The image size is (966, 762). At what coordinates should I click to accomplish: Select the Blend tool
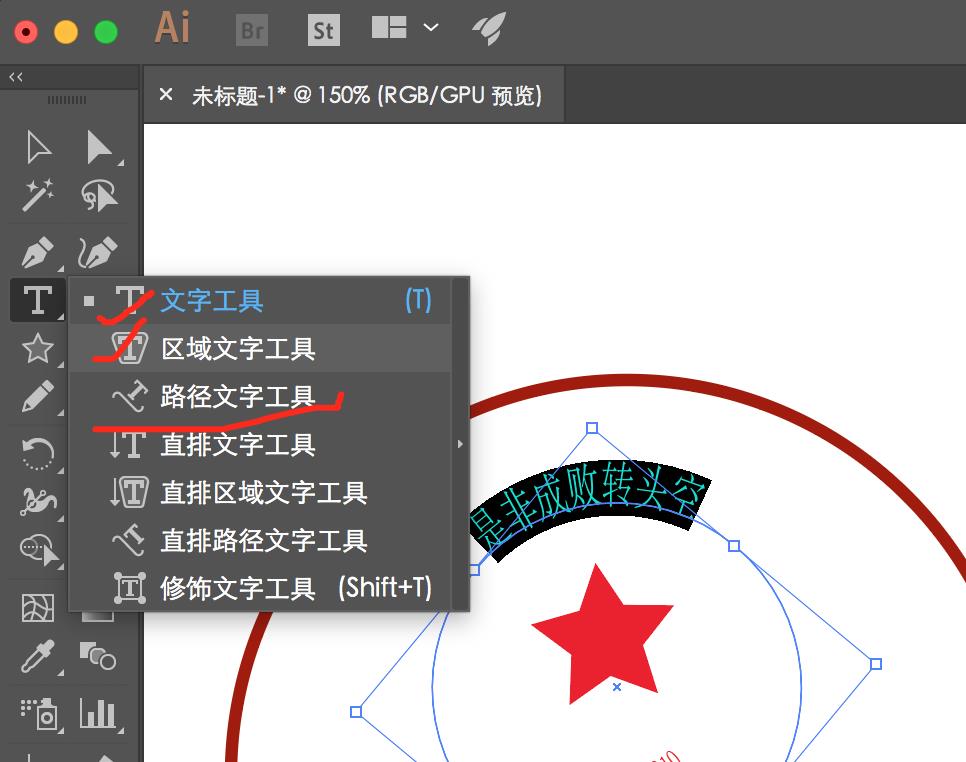click(x=97, y=656)
